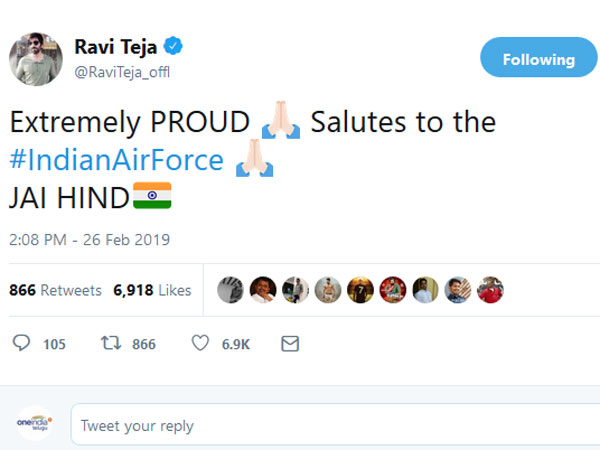Click the Indian flag emoji
The height and width of the screenshot is (450, 600).
coord(152,195)
